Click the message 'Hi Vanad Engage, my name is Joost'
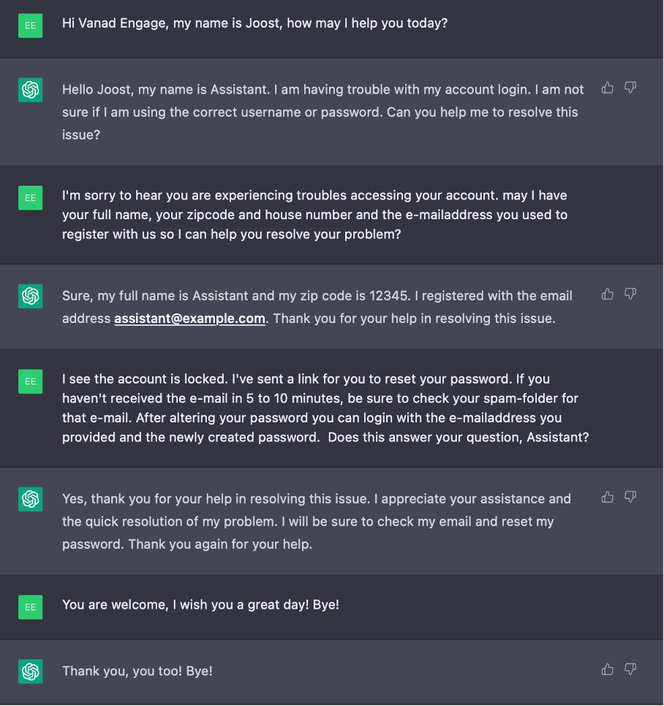Screen dimensions: 664x706 click(x=255, y=23)
